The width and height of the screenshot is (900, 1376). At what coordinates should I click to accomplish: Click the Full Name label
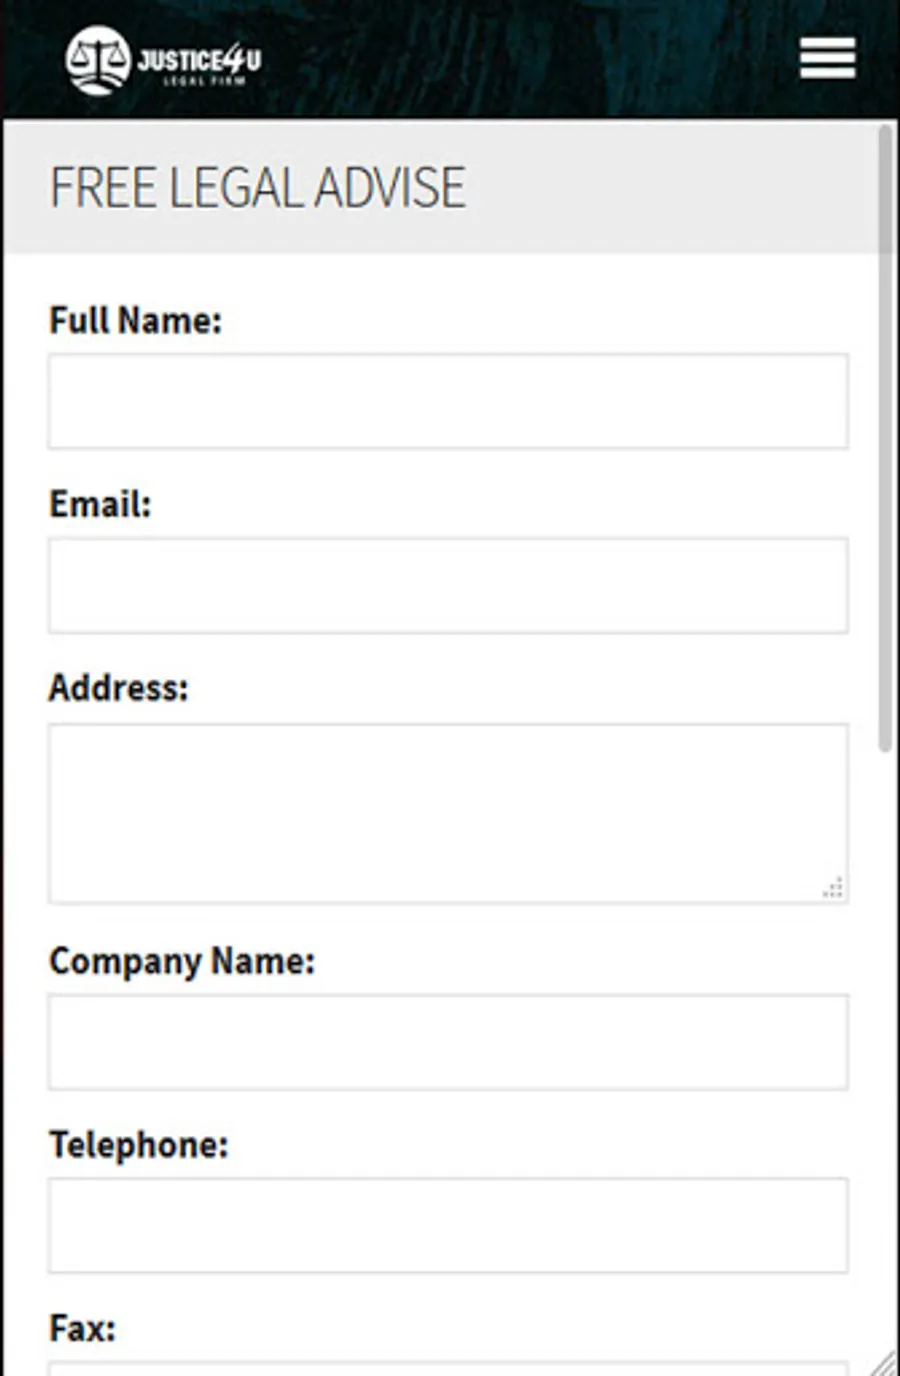click(x=136, y=321)
